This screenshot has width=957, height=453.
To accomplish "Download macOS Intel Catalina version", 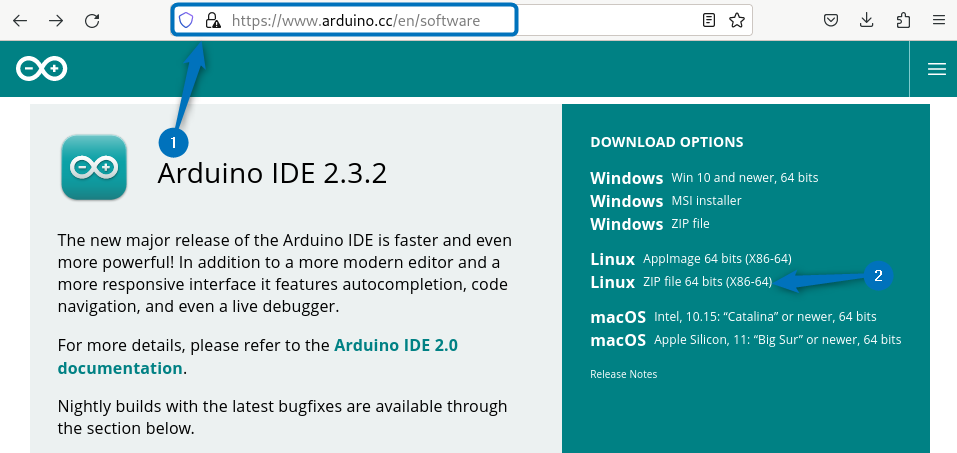I will pos(733,317).
